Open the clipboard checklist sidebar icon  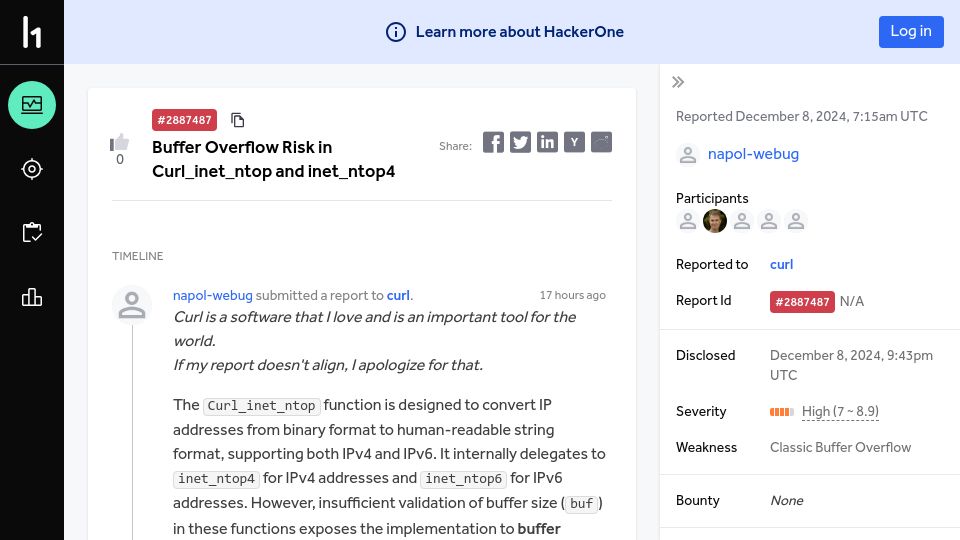(32, 233)
